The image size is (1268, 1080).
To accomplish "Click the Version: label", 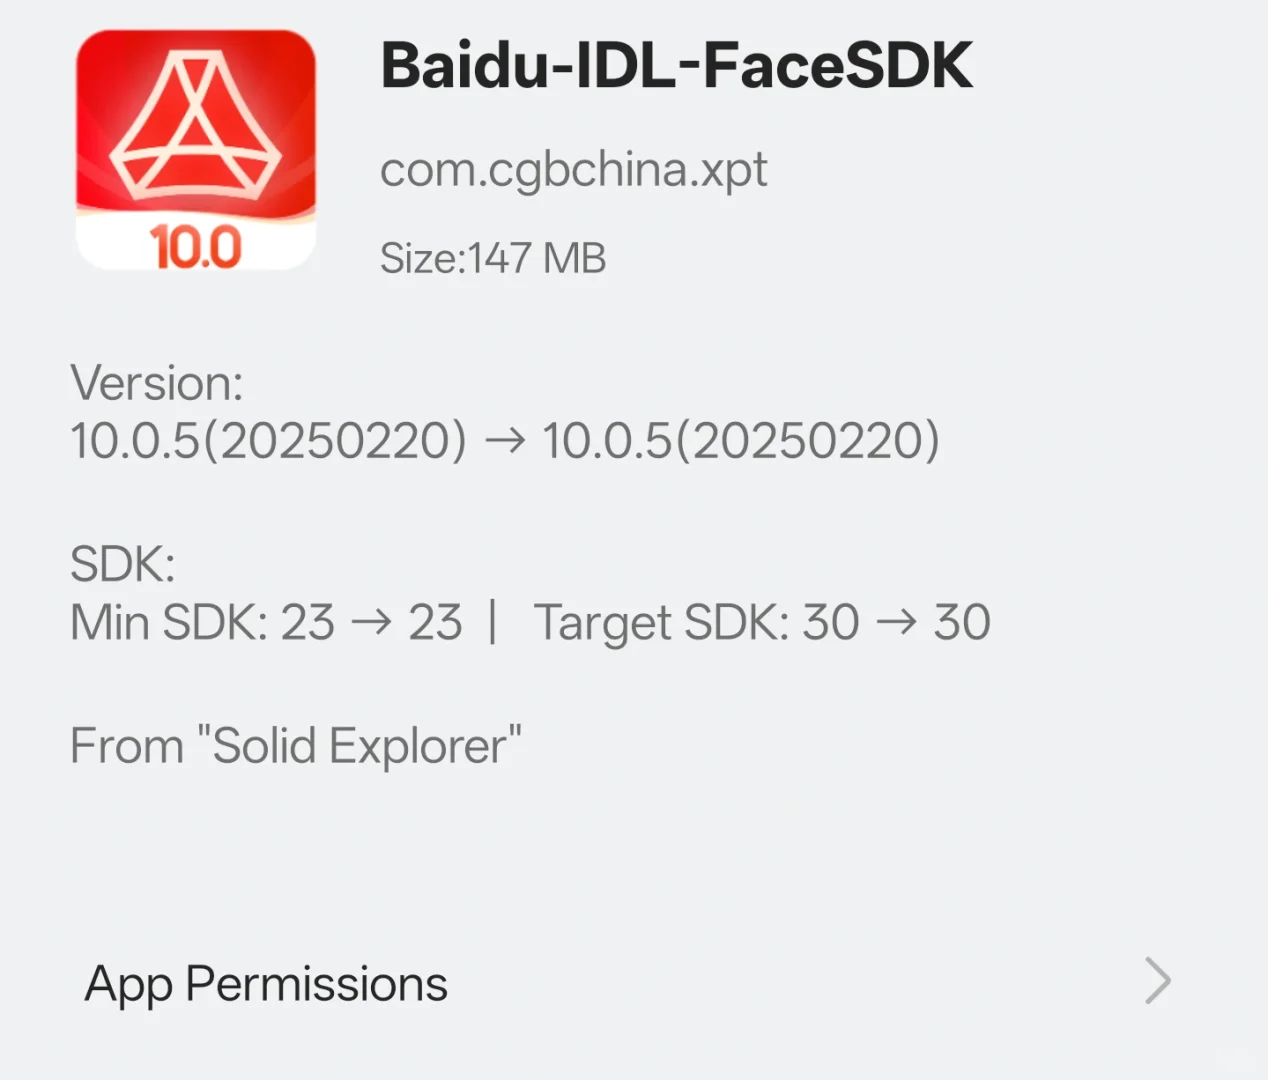I will click(157, 383).
